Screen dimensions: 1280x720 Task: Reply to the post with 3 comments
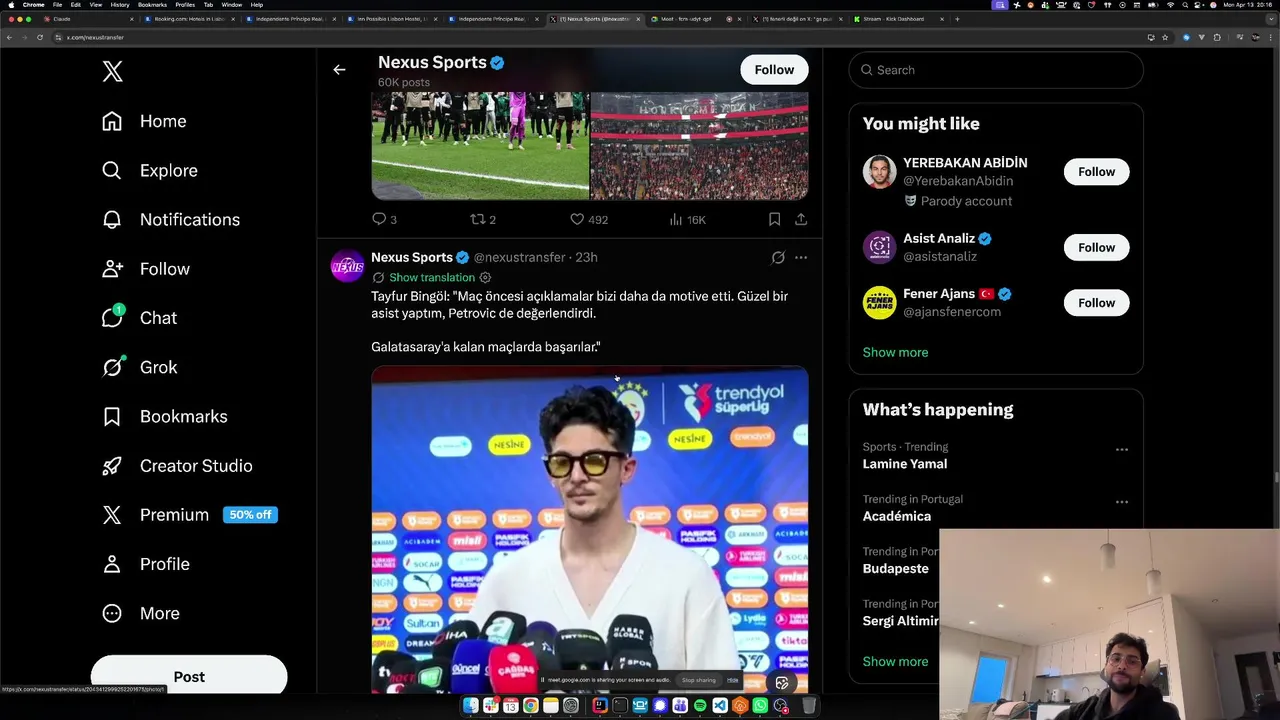click(384, 219)
